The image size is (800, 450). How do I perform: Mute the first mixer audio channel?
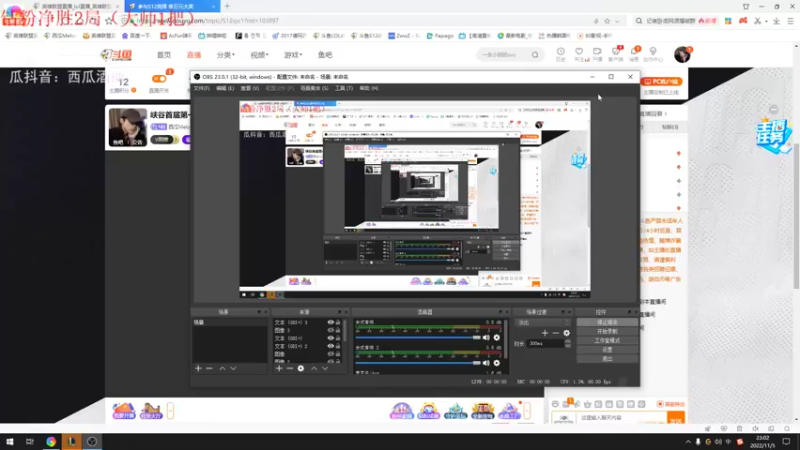pos(486,337)
